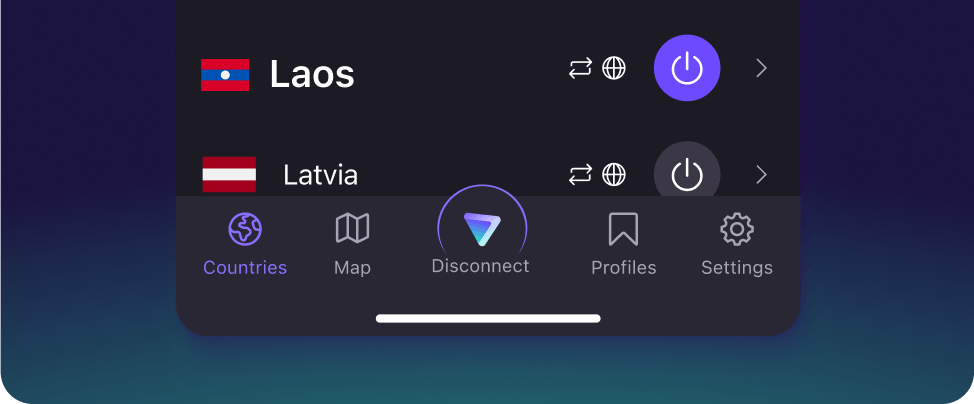Click the Laos P2P arrows icon
The width and height of the screenshot is (974, 404).
tap(580, 68)
